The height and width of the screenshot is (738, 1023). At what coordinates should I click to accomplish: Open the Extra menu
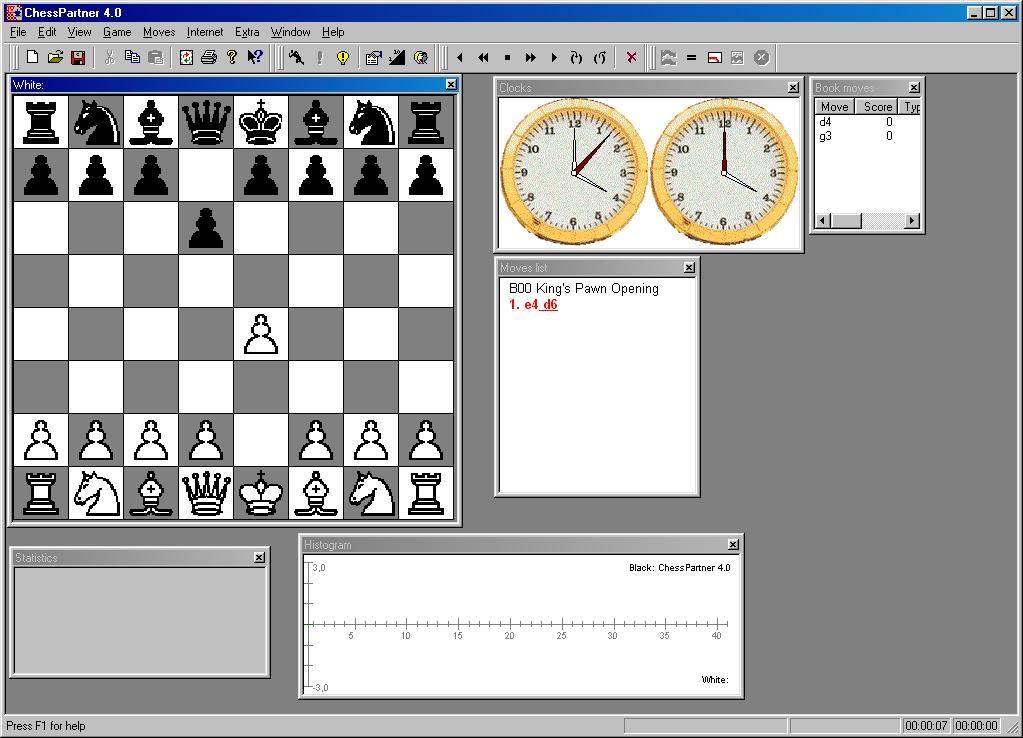pyautogui.click(x=247, y=32)
